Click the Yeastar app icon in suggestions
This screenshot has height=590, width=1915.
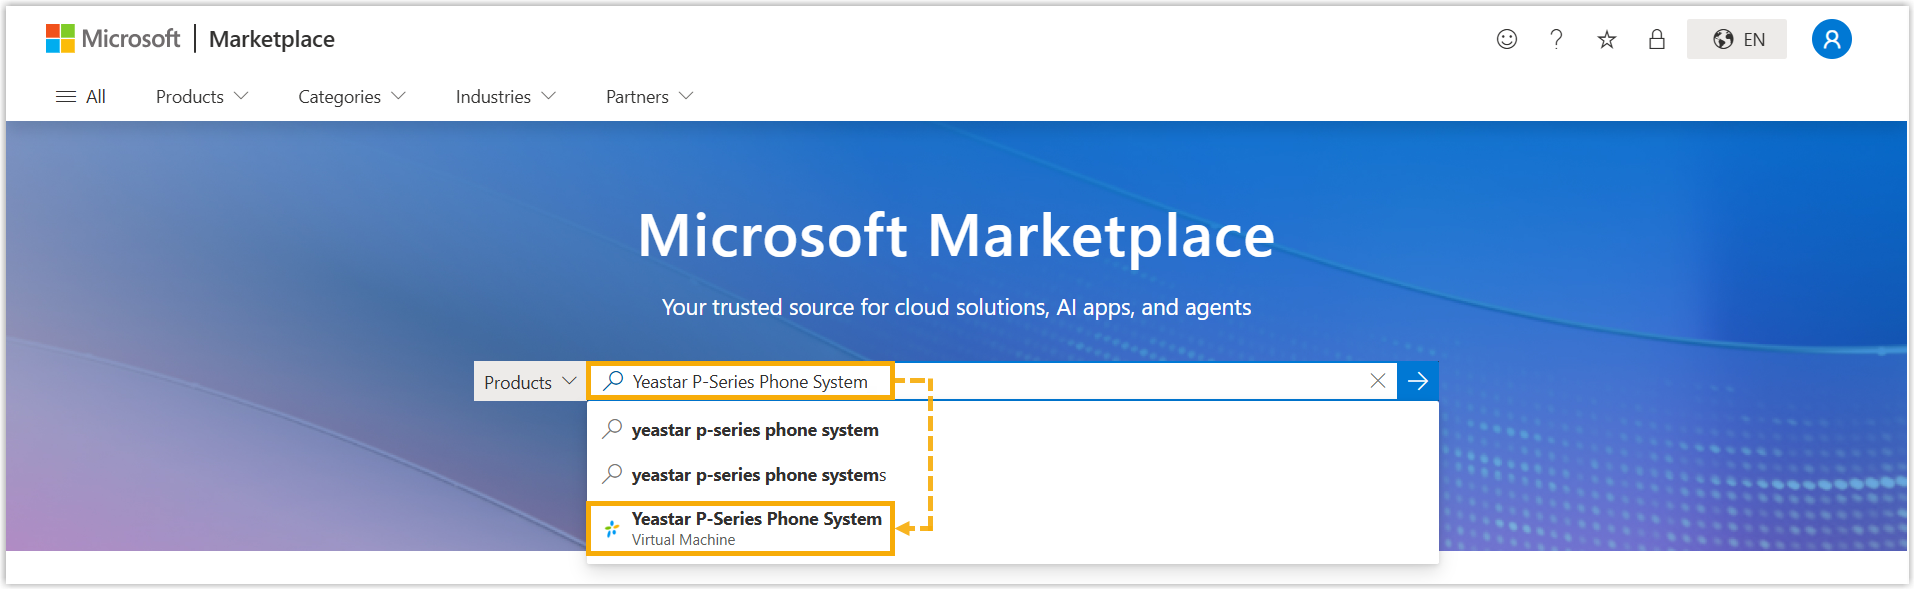point(612,528)
